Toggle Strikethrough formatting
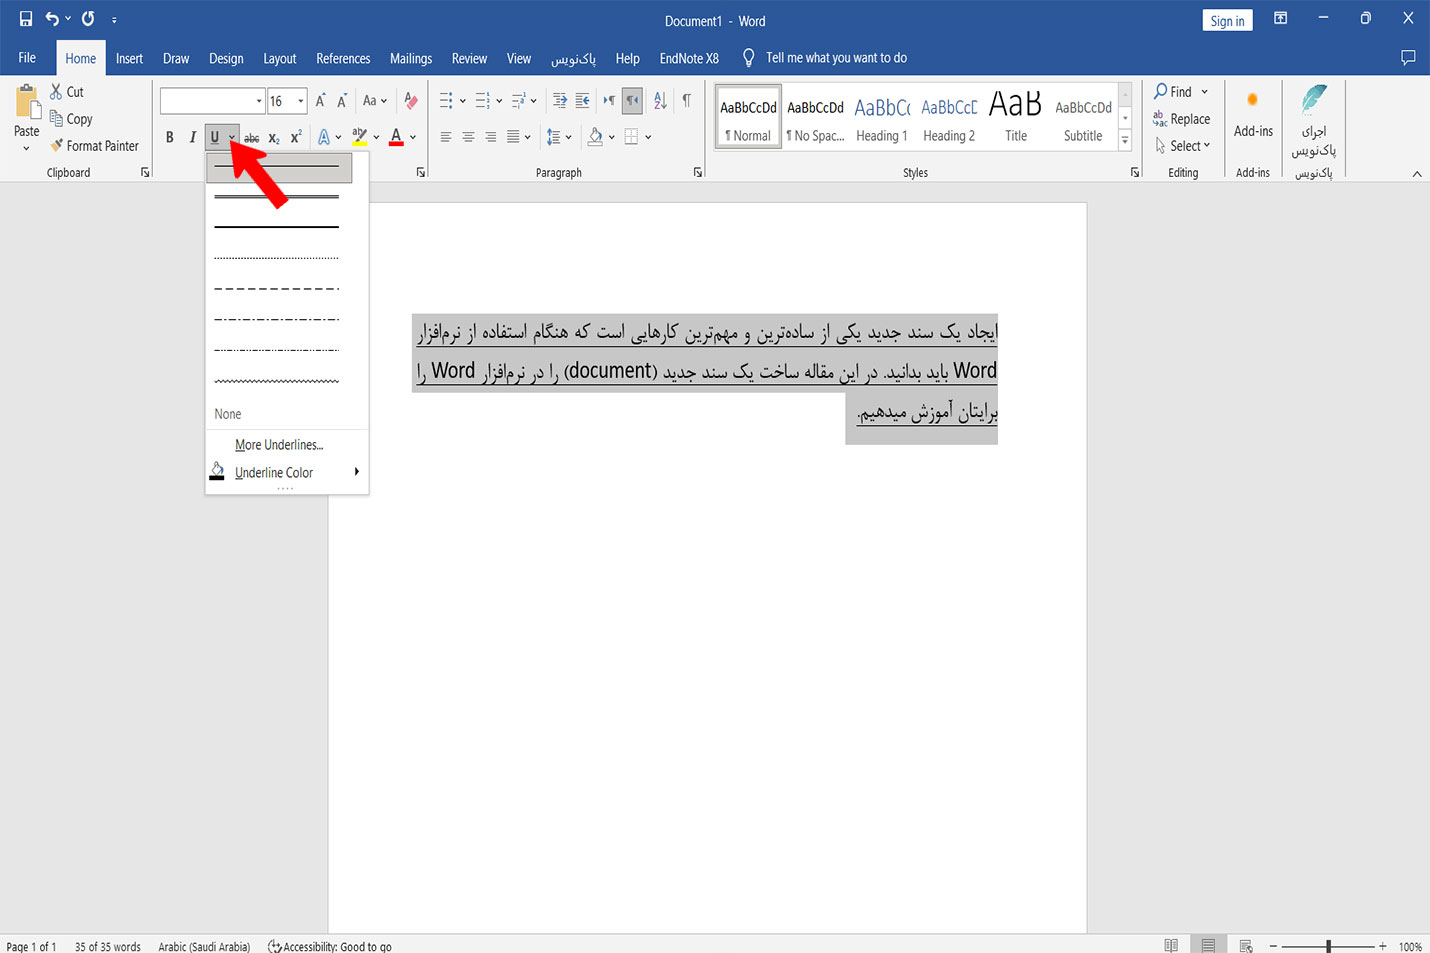Image resolution: width=1430 pixels, height=953 pixels. 252,137
